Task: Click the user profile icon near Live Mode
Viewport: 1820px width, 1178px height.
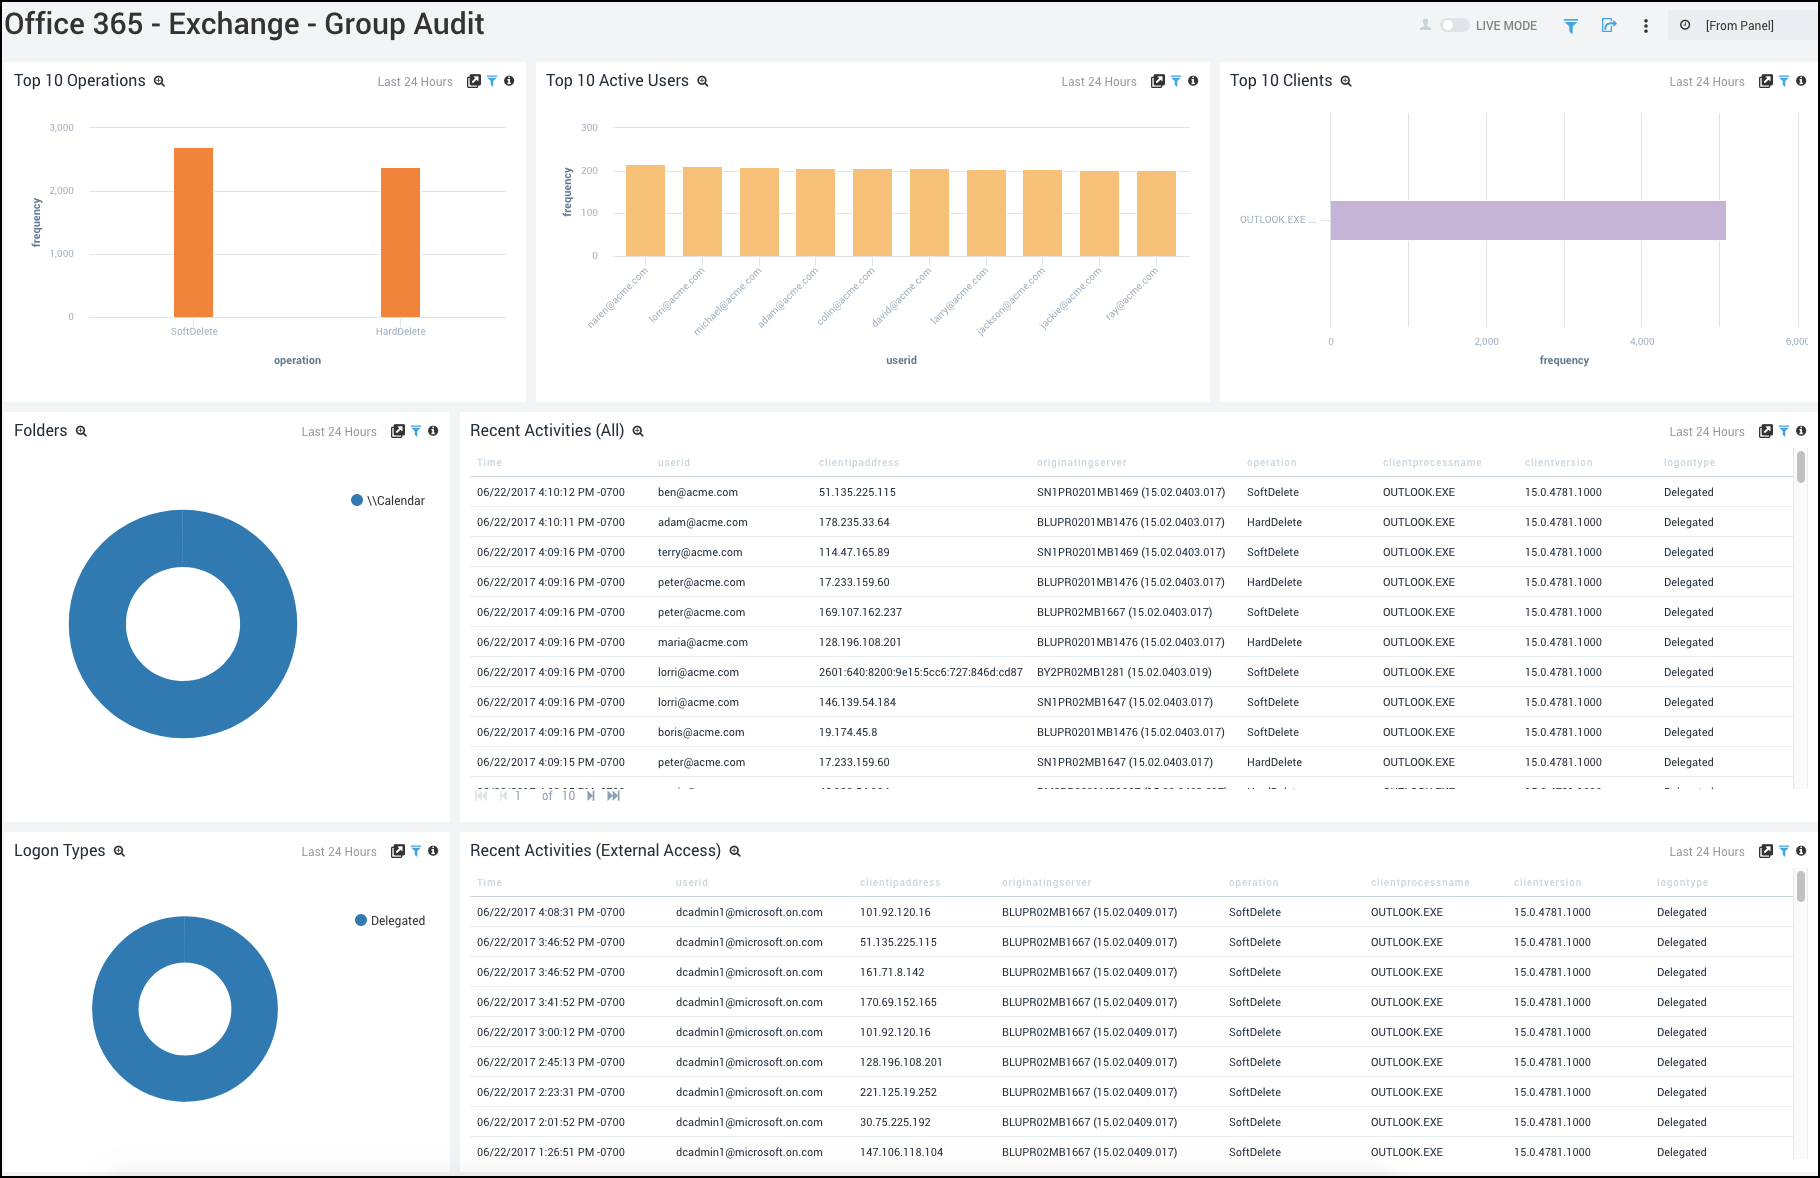Action: [x=1424, y=25]
